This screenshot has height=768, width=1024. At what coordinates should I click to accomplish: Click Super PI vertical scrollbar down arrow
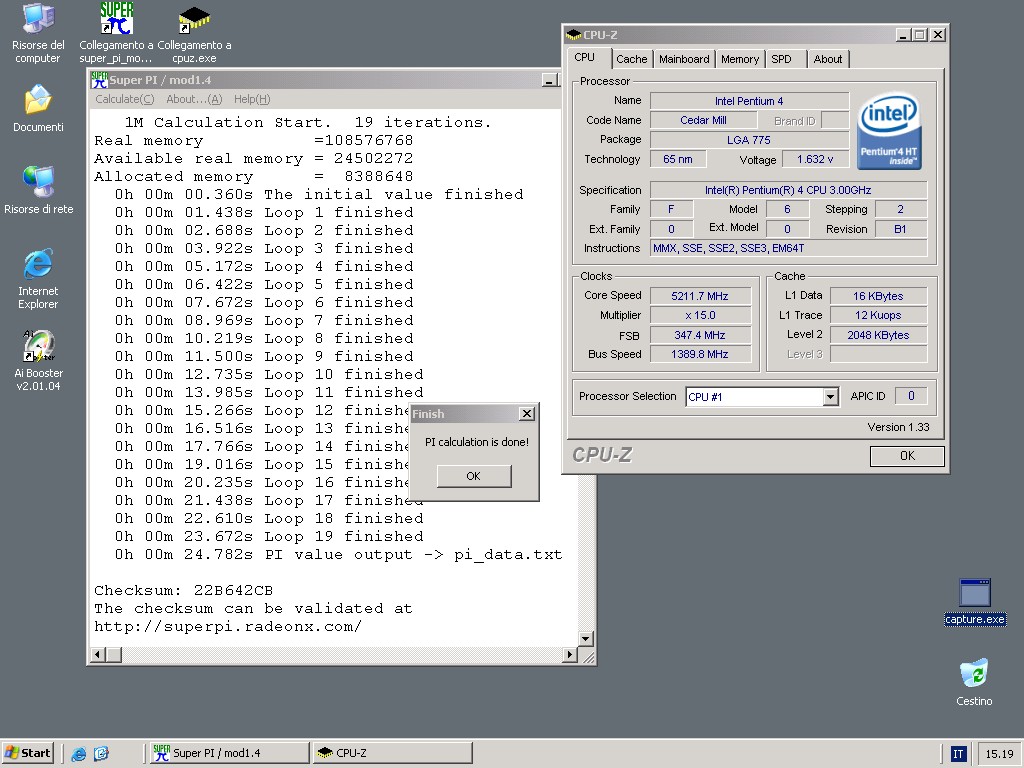click(x=585, y=639)
